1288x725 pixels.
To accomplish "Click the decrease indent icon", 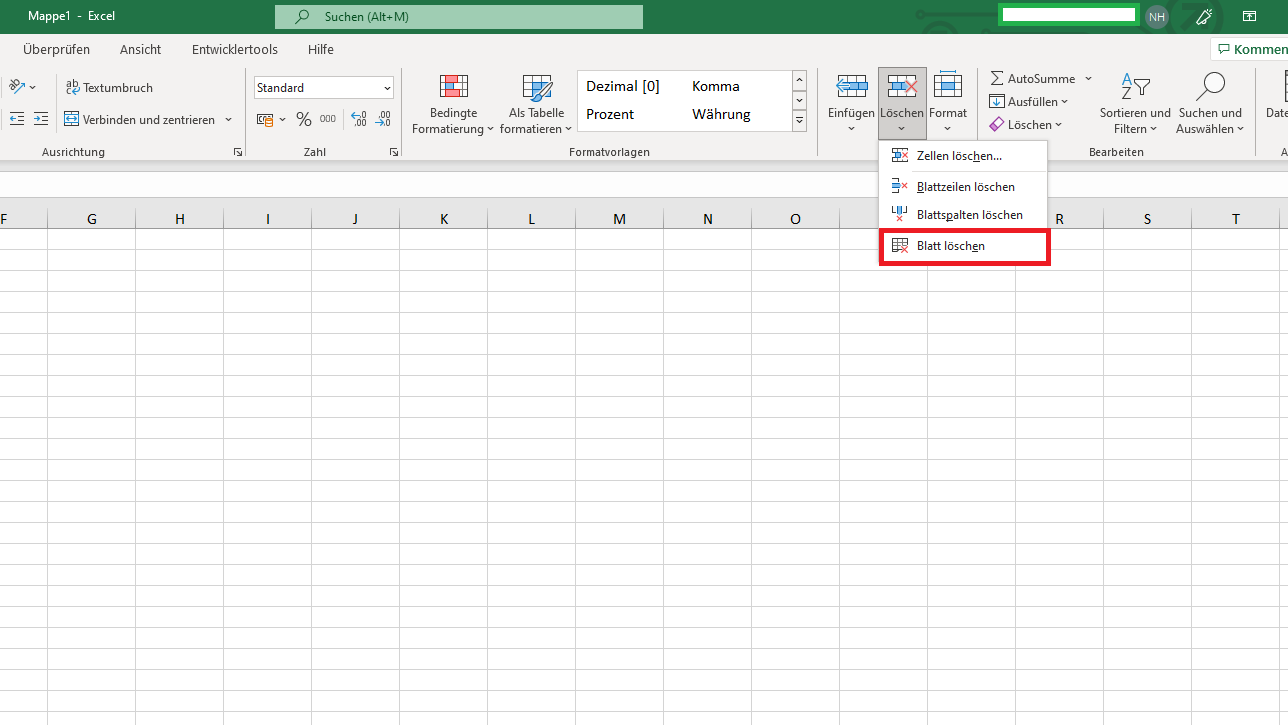I will tap(17, 119).
